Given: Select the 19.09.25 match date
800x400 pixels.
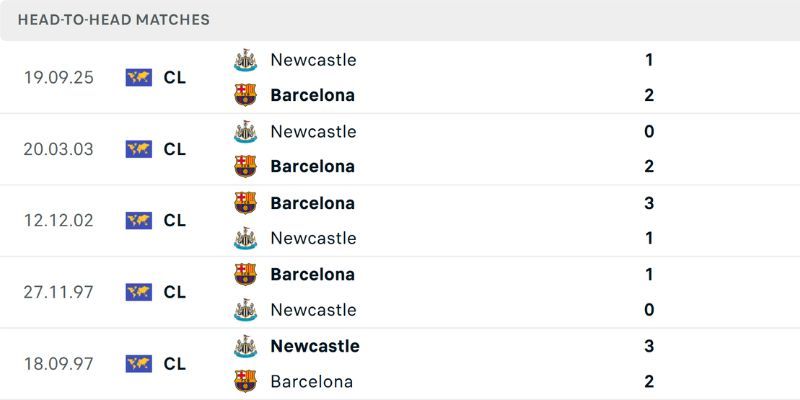Looking at the screenshot, I should (x=59, y=77).
